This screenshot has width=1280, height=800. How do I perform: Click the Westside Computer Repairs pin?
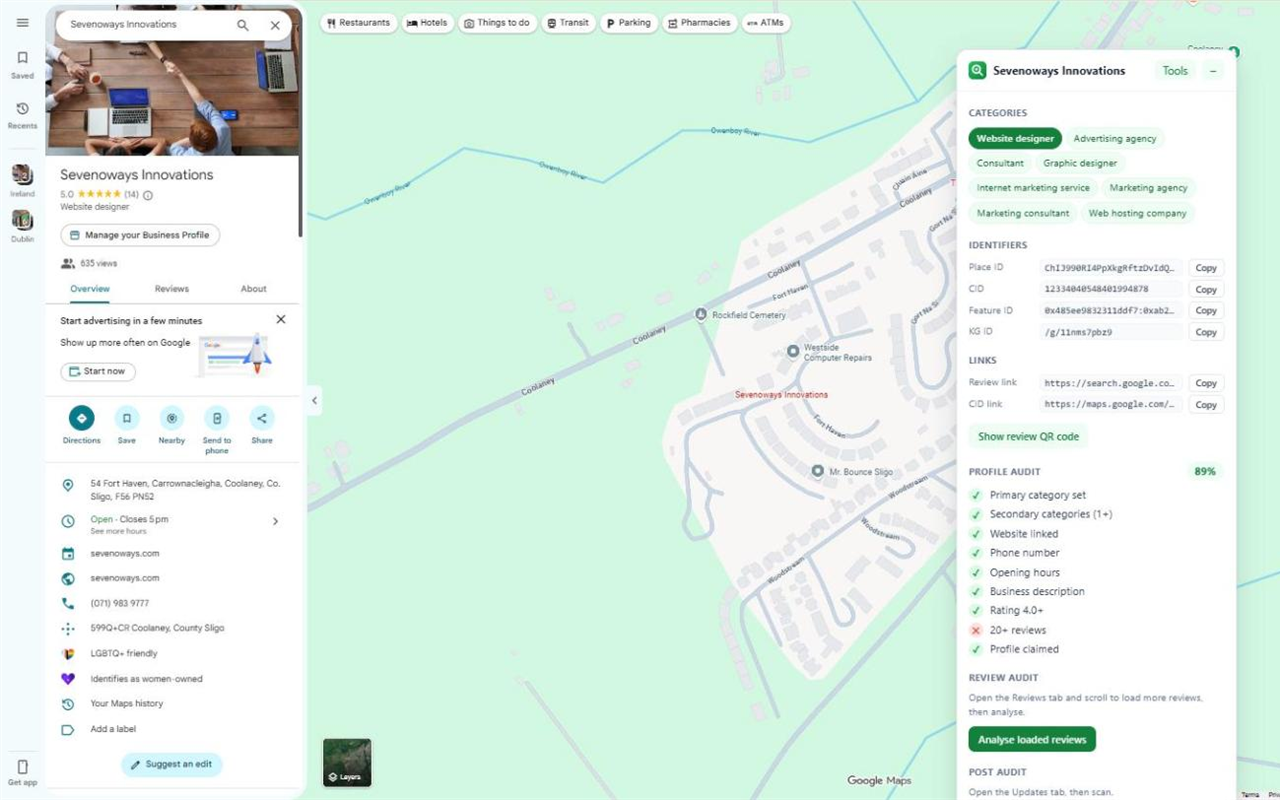pyautogui.click(x=793, y=351)
